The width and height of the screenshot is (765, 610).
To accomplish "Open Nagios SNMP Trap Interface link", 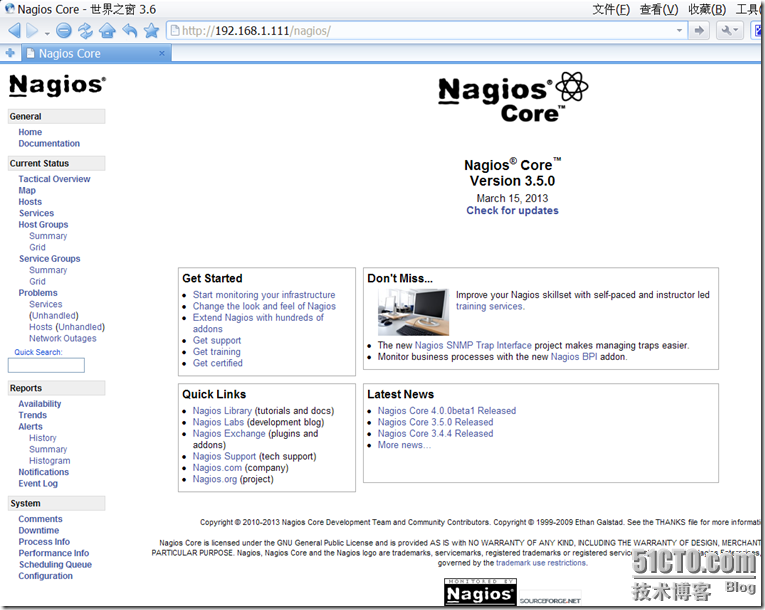I will click(473, 346).
